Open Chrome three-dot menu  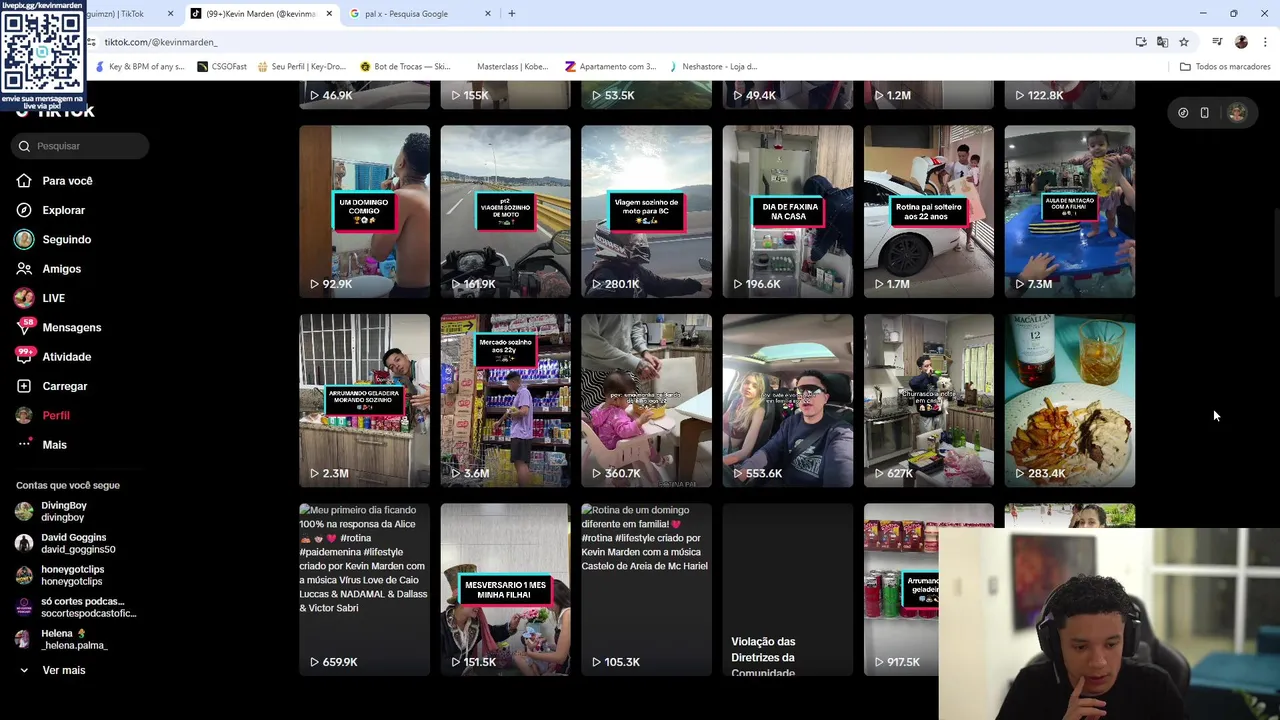[x=1265, y=42]
